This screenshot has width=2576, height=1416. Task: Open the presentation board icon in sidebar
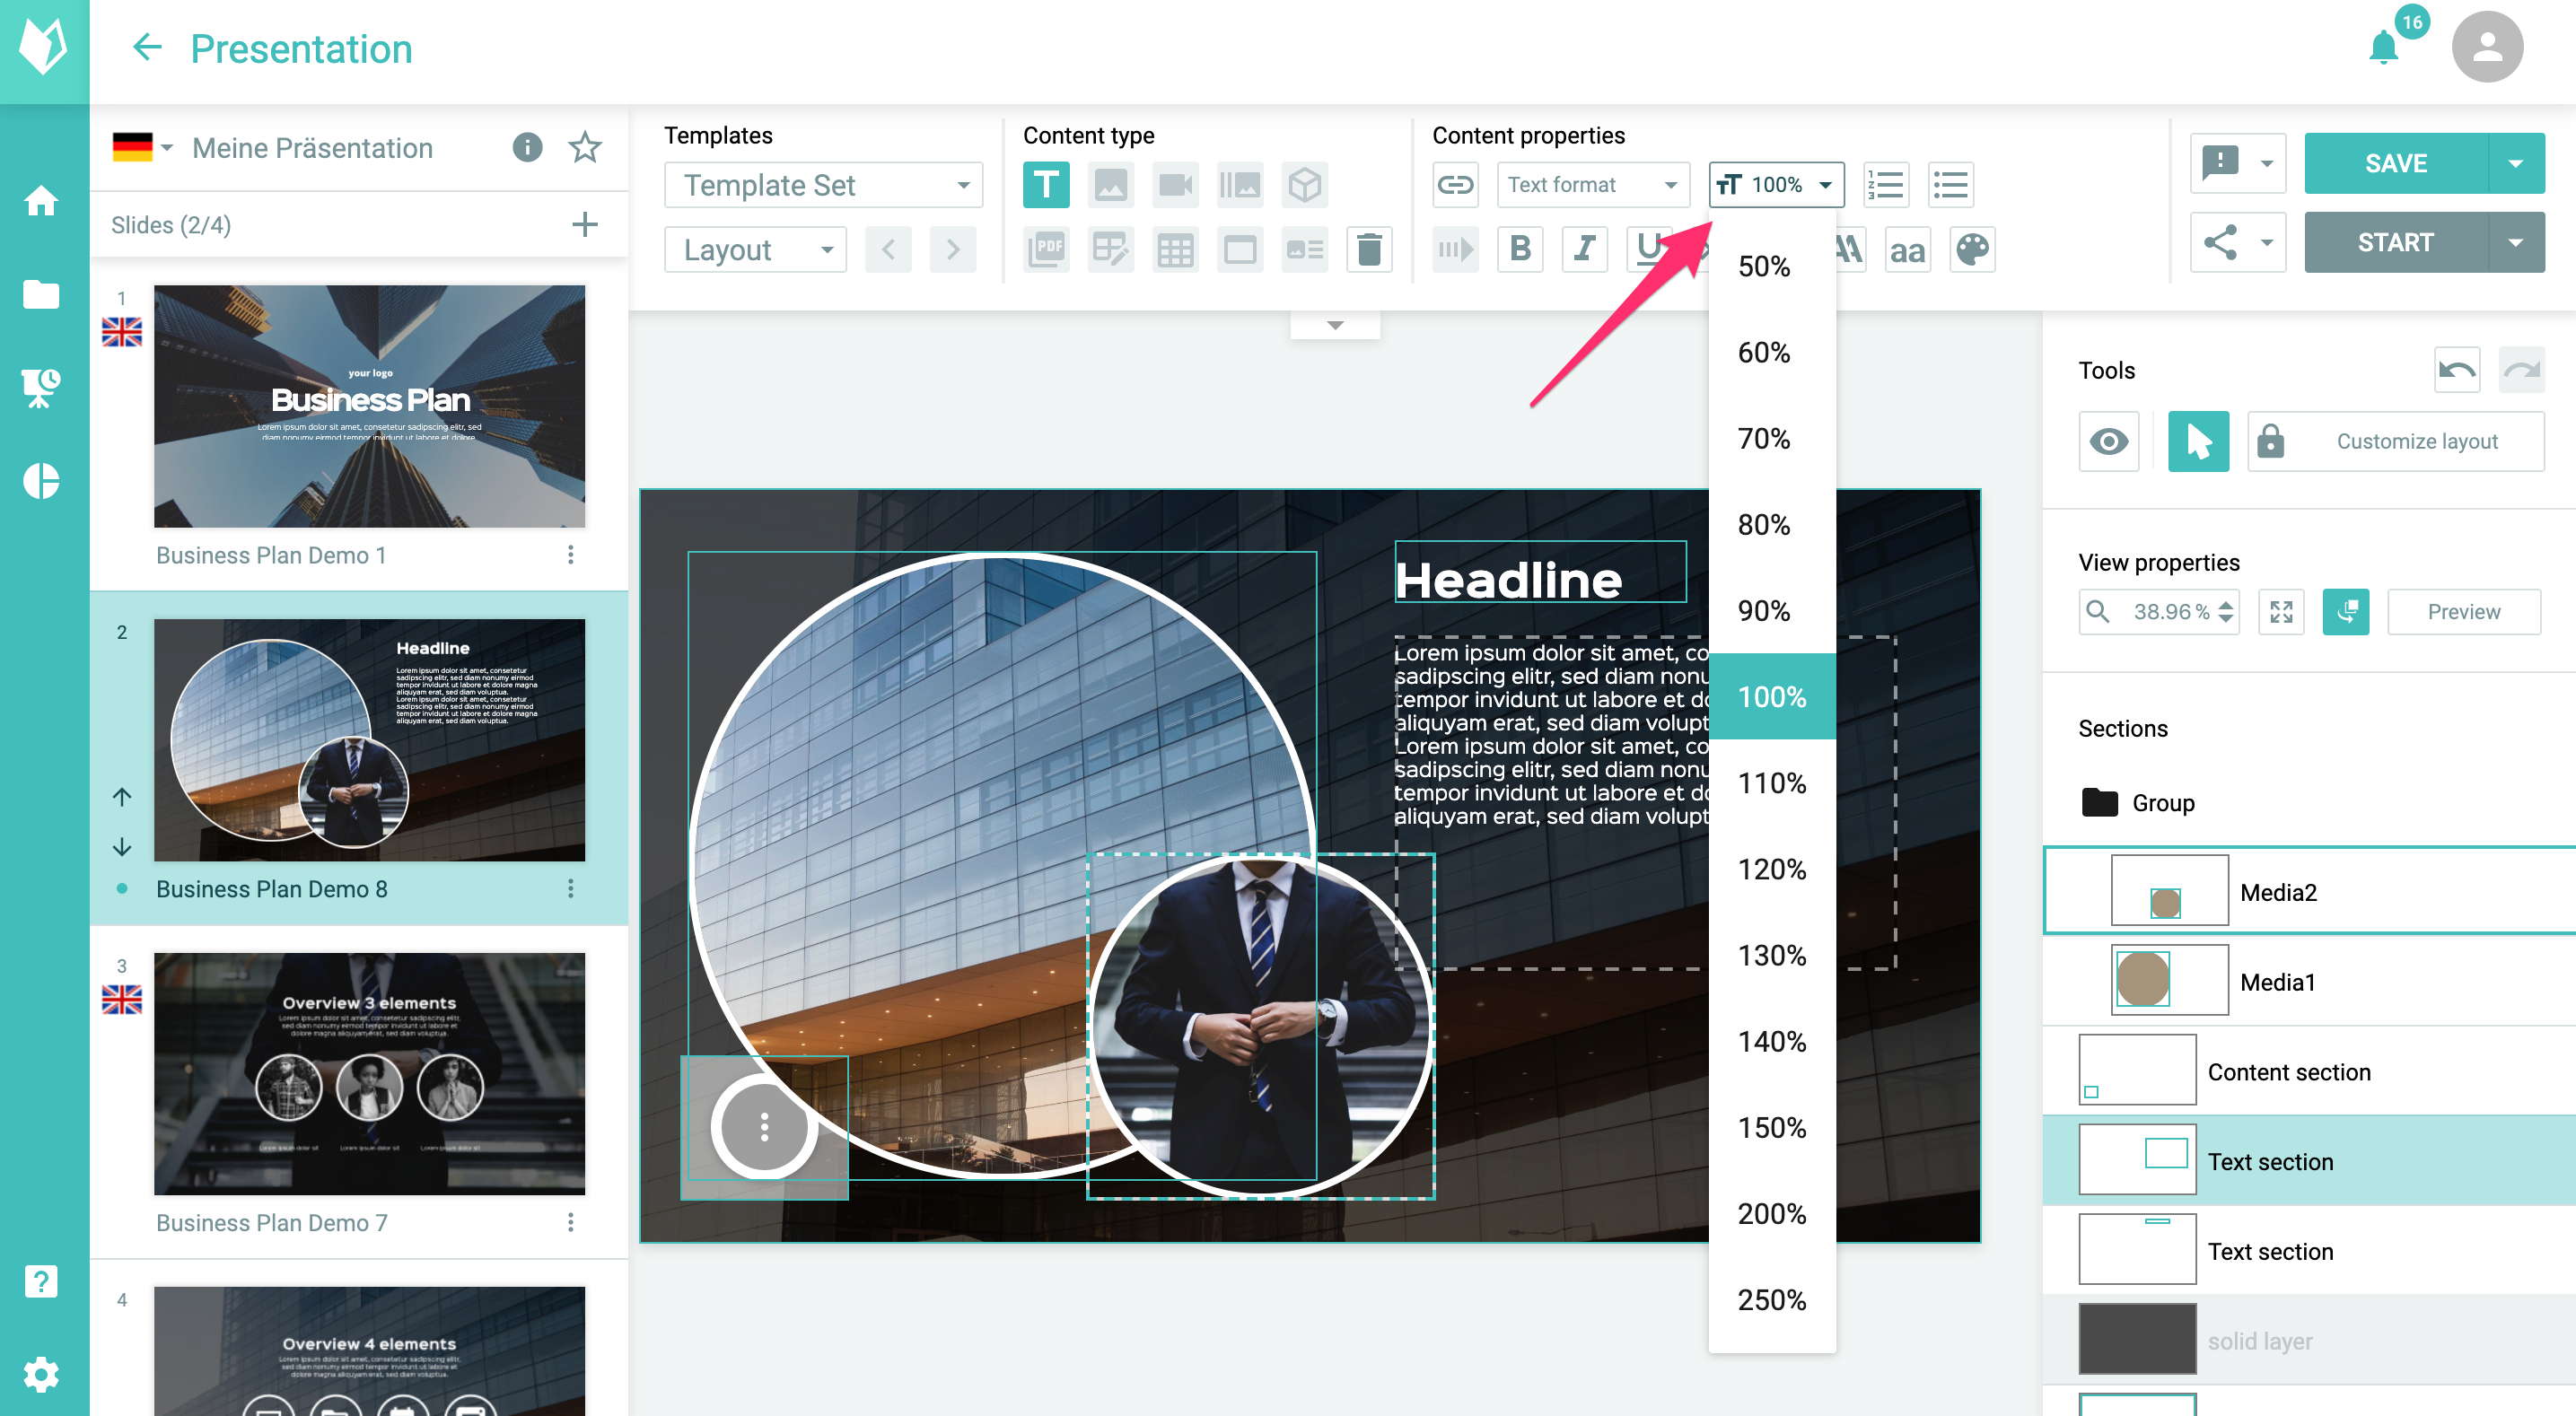[41, 388]
